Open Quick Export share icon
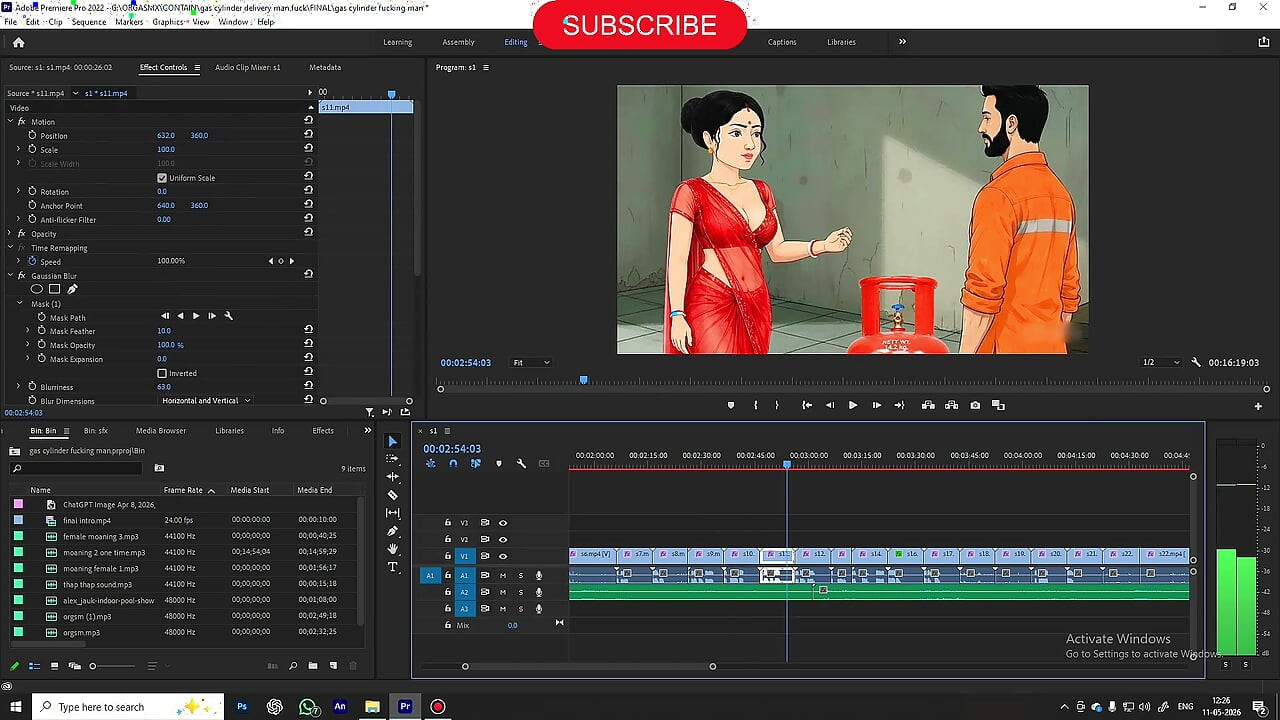Screen dimensions: 1280x720 [1264, 42]
